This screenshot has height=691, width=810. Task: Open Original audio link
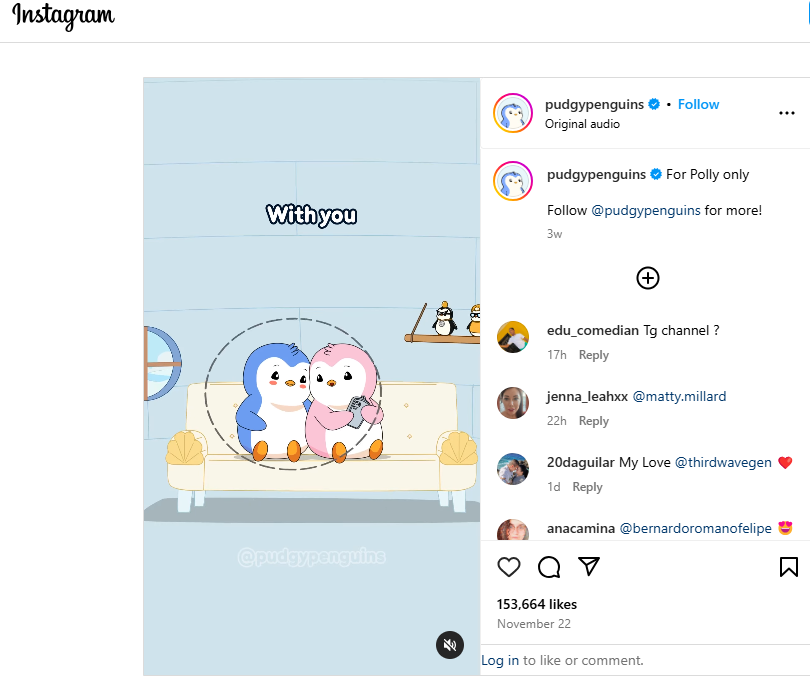[x=582, y=124]
